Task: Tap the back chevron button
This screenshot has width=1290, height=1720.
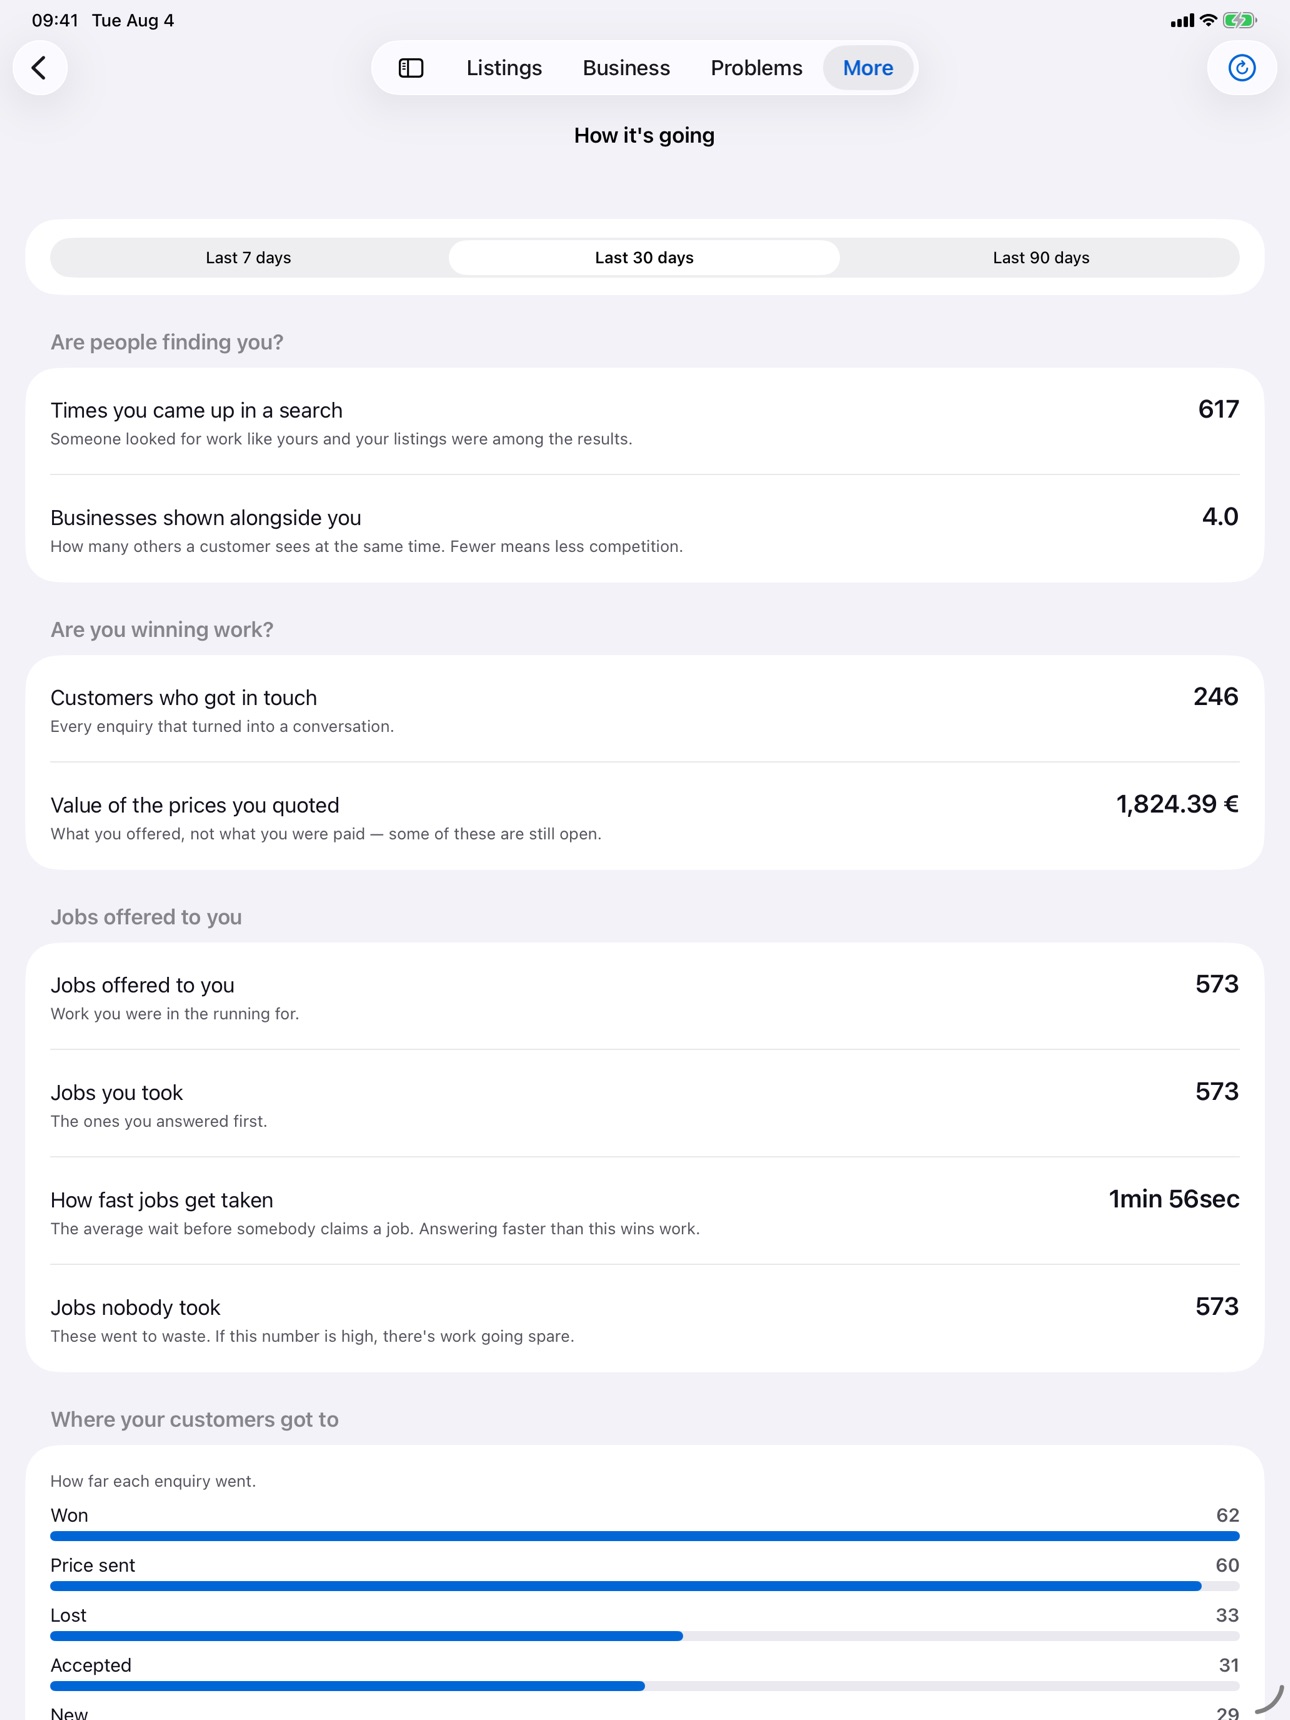Action: point(40,68)
